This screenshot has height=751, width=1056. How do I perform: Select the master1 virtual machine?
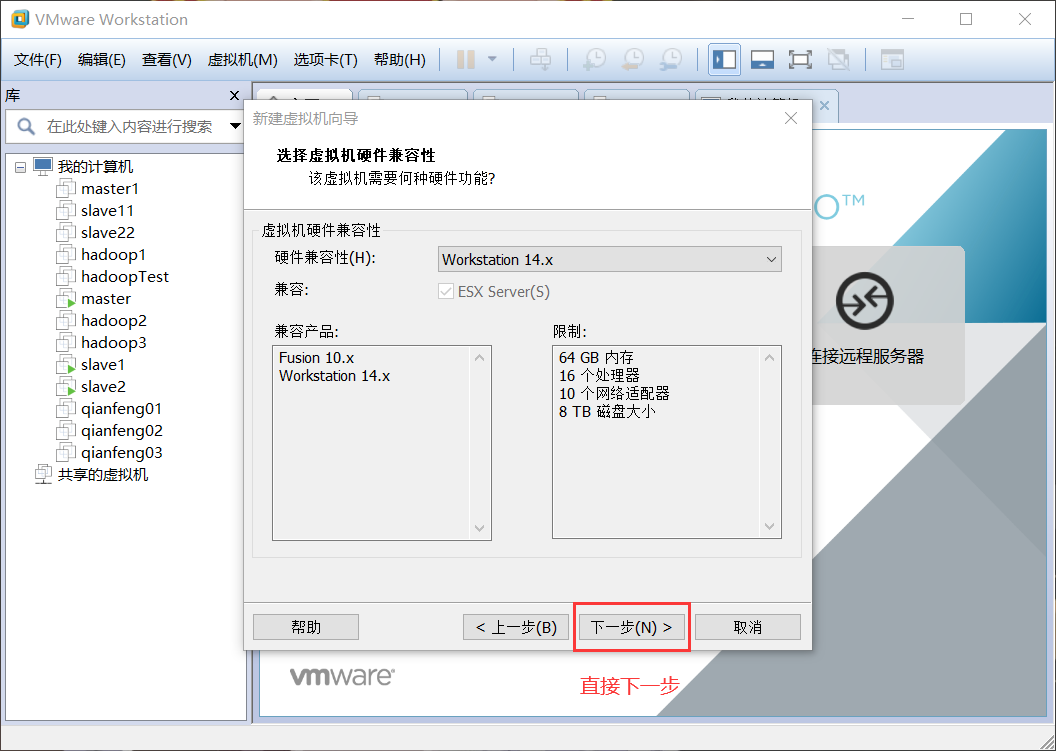[110, 189]
